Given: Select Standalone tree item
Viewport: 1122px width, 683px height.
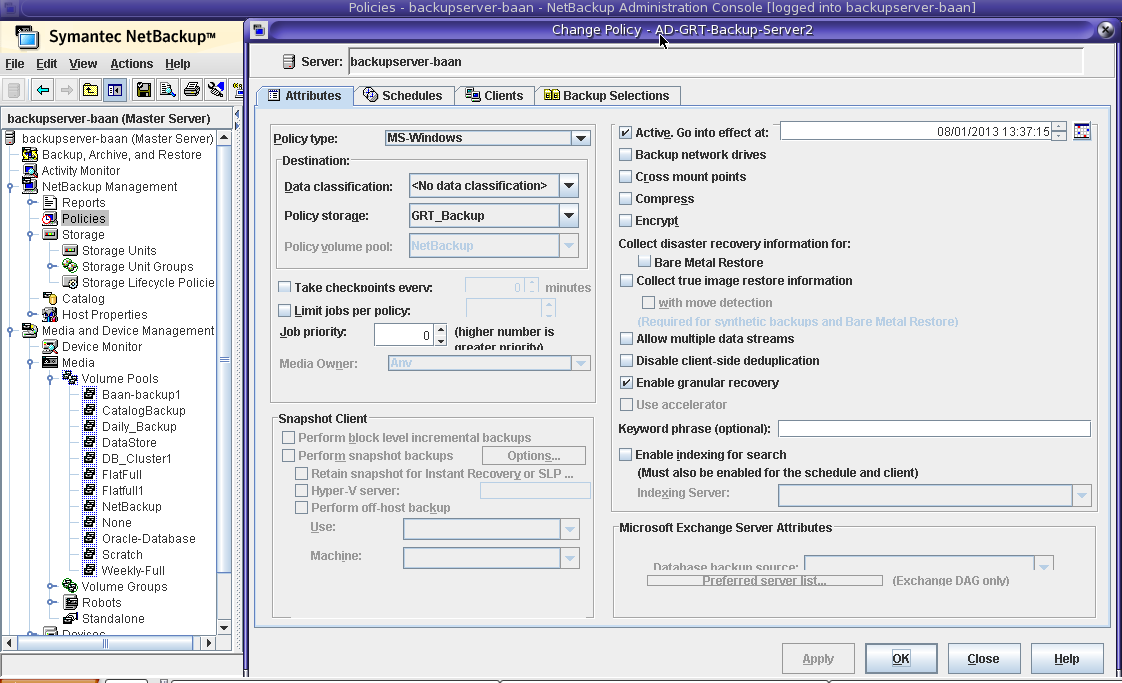Looking at the screenshot, I should [x=113, y=619].
